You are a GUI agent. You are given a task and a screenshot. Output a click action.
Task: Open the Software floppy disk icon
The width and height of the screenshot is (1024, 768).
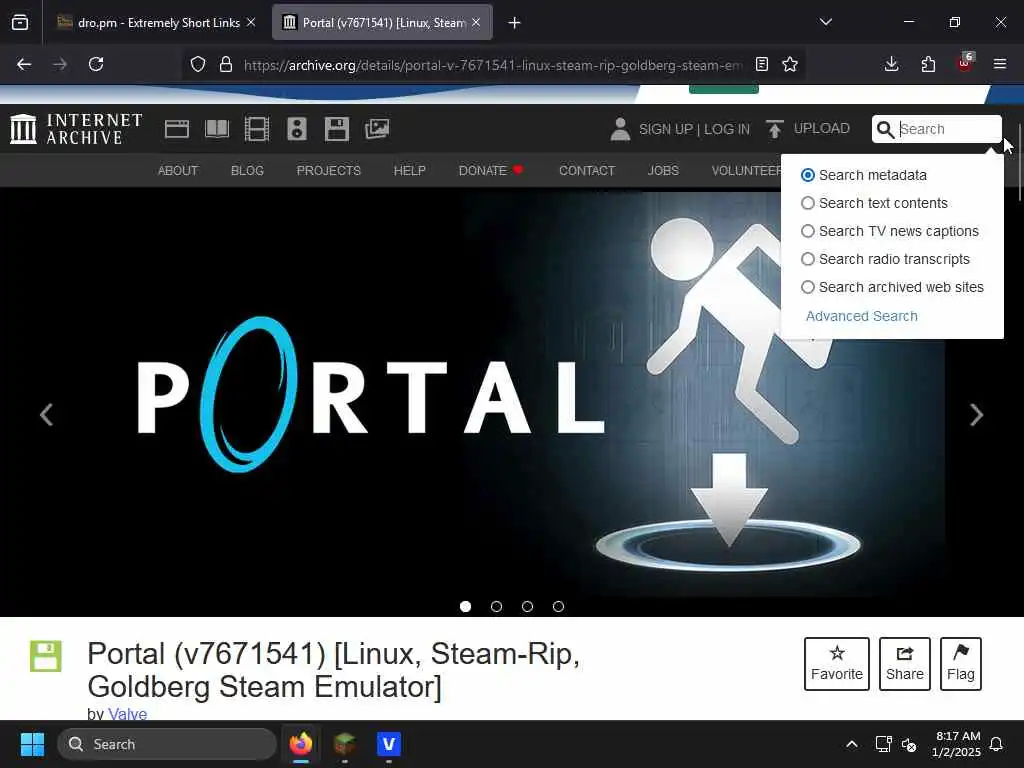pos(337,129)
